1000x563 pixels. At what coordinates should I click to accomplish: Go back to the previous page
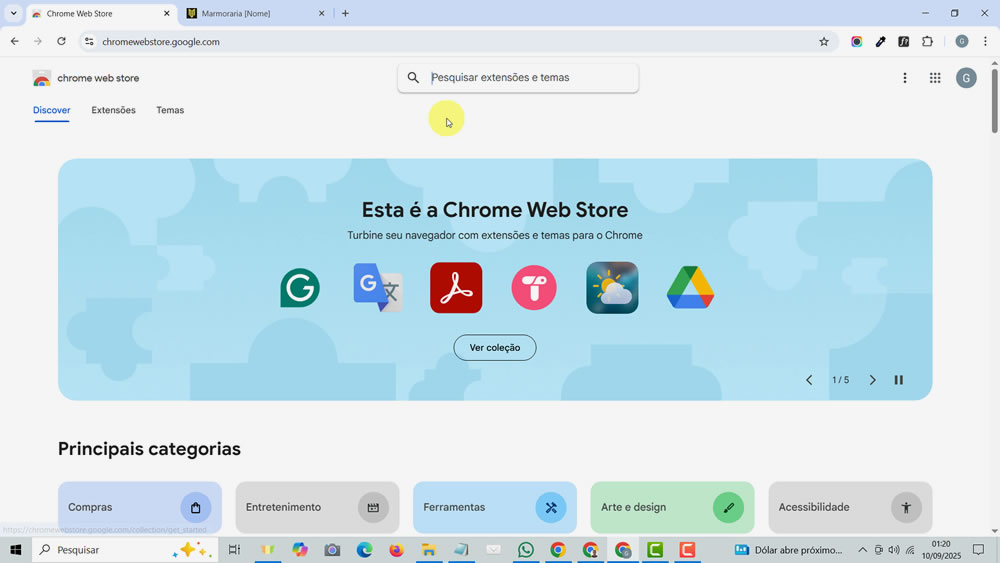tap(15, 41)
